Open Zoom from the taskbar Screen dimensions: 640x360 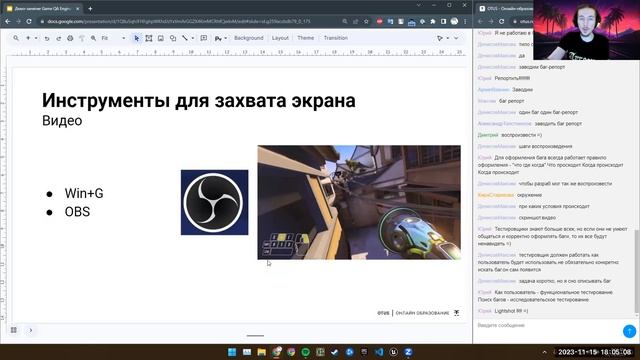tap(408, 352)
